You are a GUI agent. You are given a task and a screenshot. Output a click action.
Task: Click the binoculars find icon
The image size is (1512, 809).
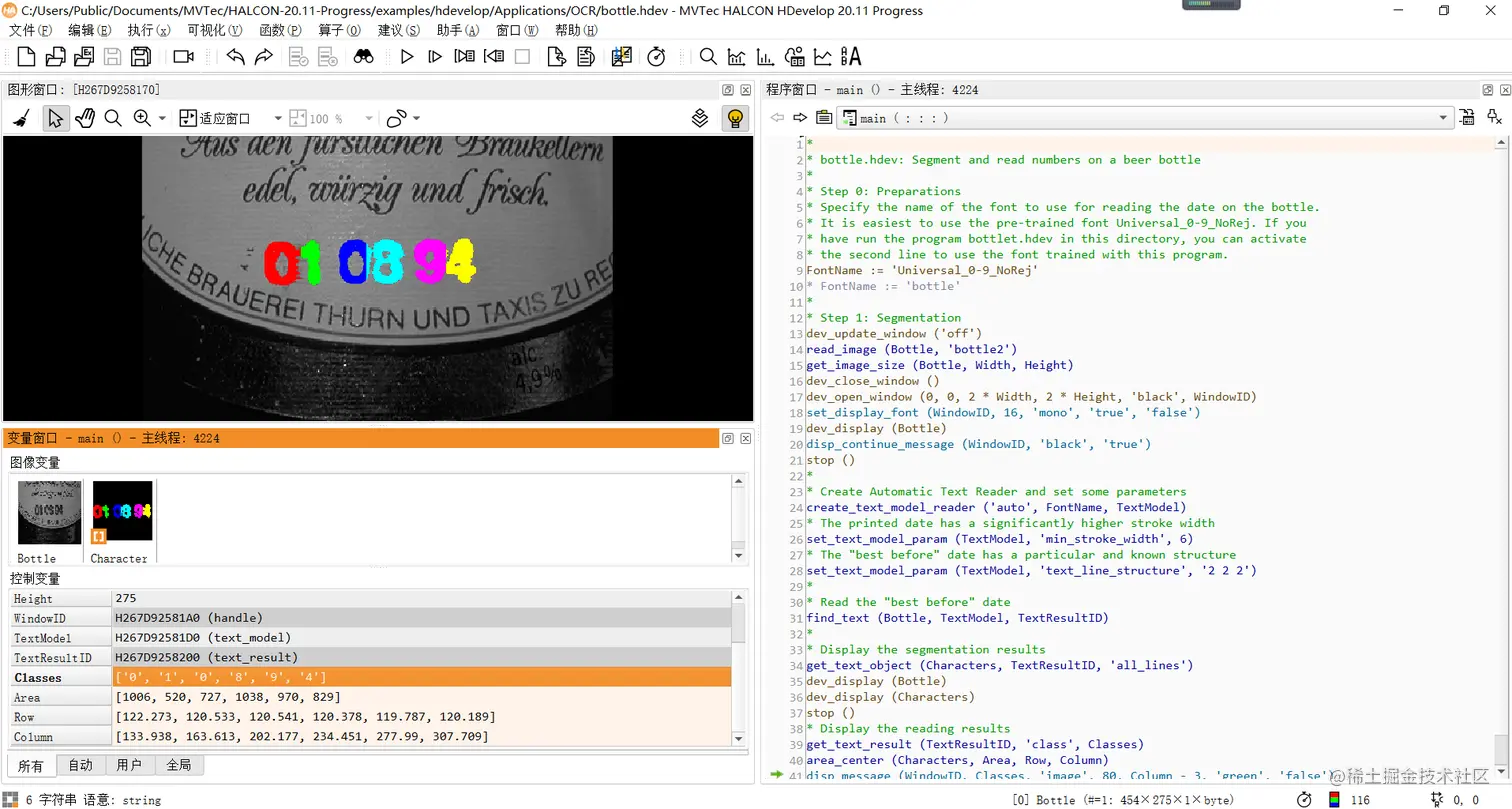(363, 57)
